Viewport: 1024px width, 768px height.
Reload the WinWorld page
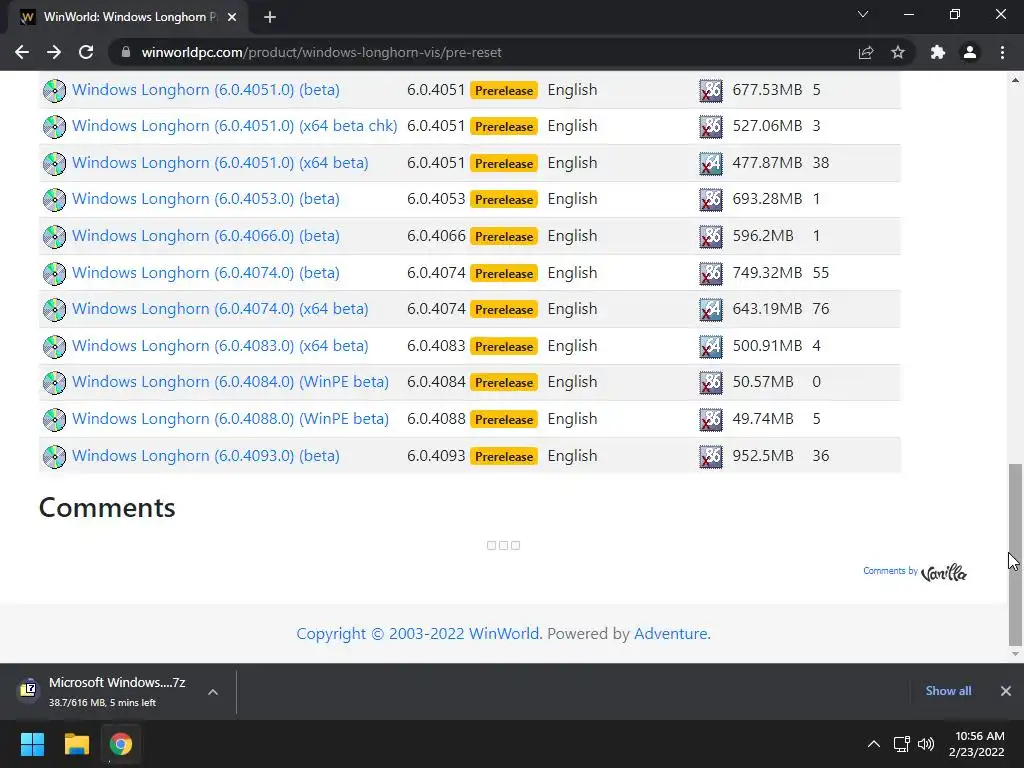(x=86, y=52)
